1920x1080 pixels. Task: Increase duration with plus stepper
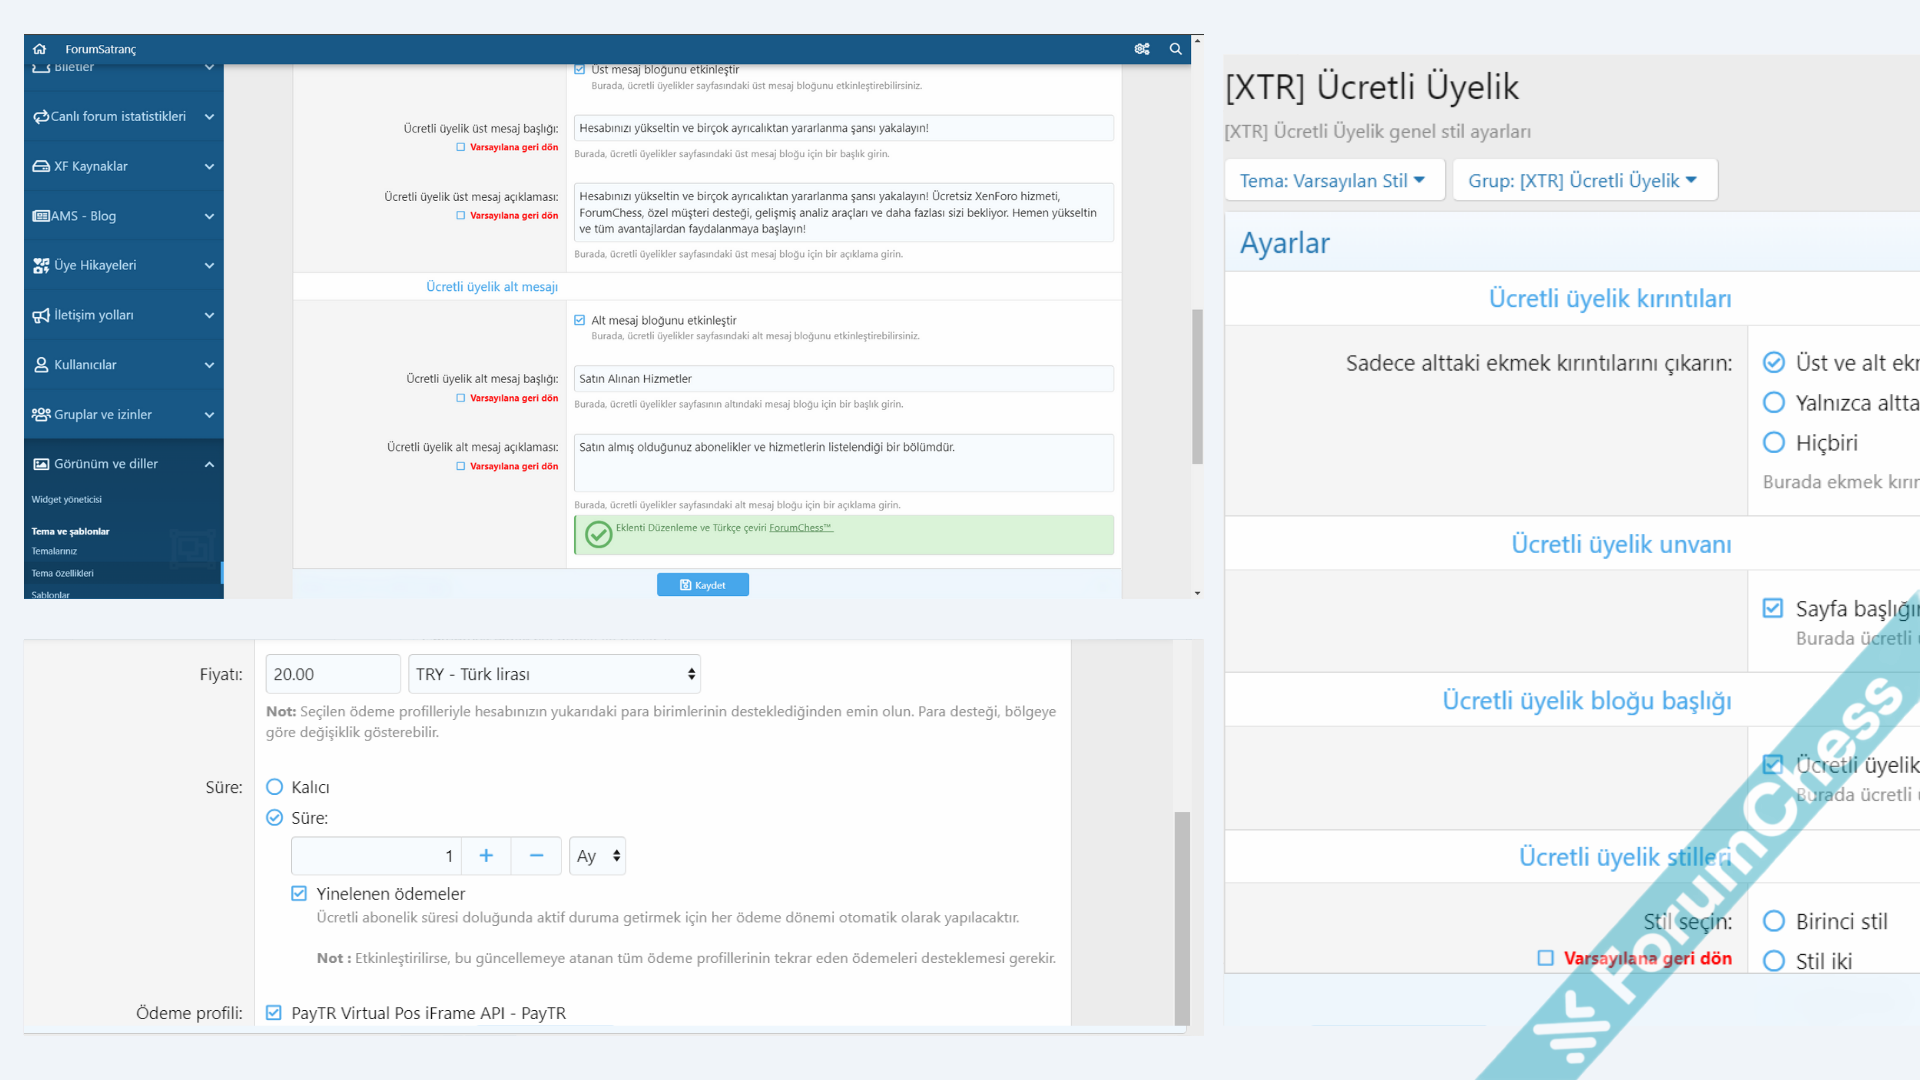pyautogui.click(x=486, y=856)
